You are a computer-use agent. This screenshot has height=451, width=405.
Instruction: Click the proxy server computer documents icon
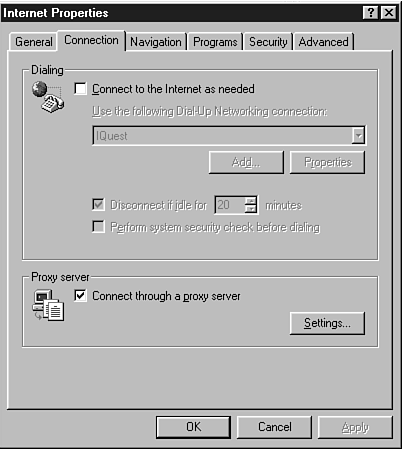(x=48, y=305)
